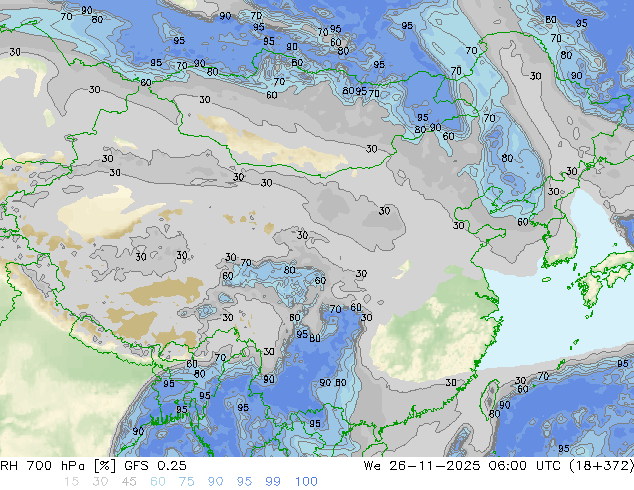Click legend value "99" in the color scale

coord(273,482)
